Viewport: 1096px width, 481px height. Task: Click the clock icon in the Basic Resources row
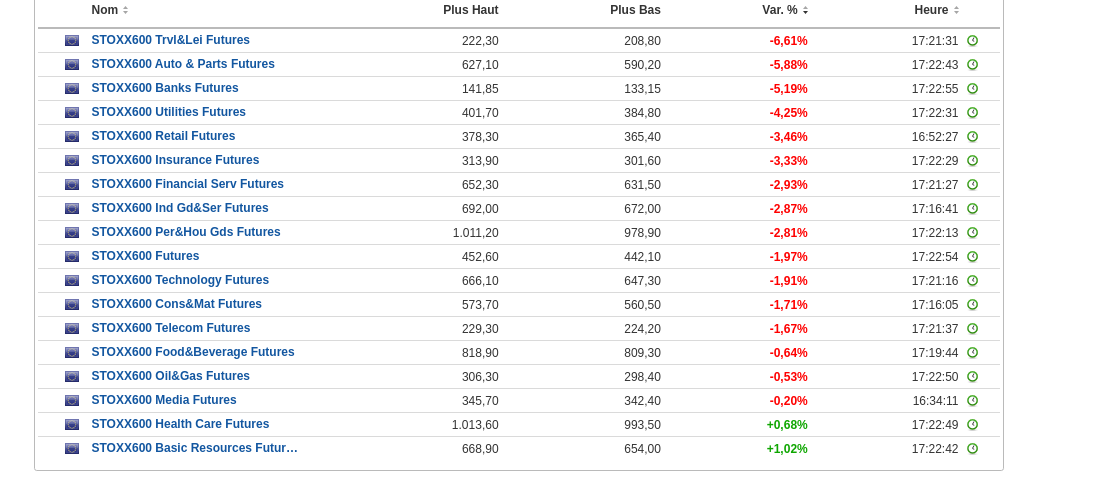(972, 449)
